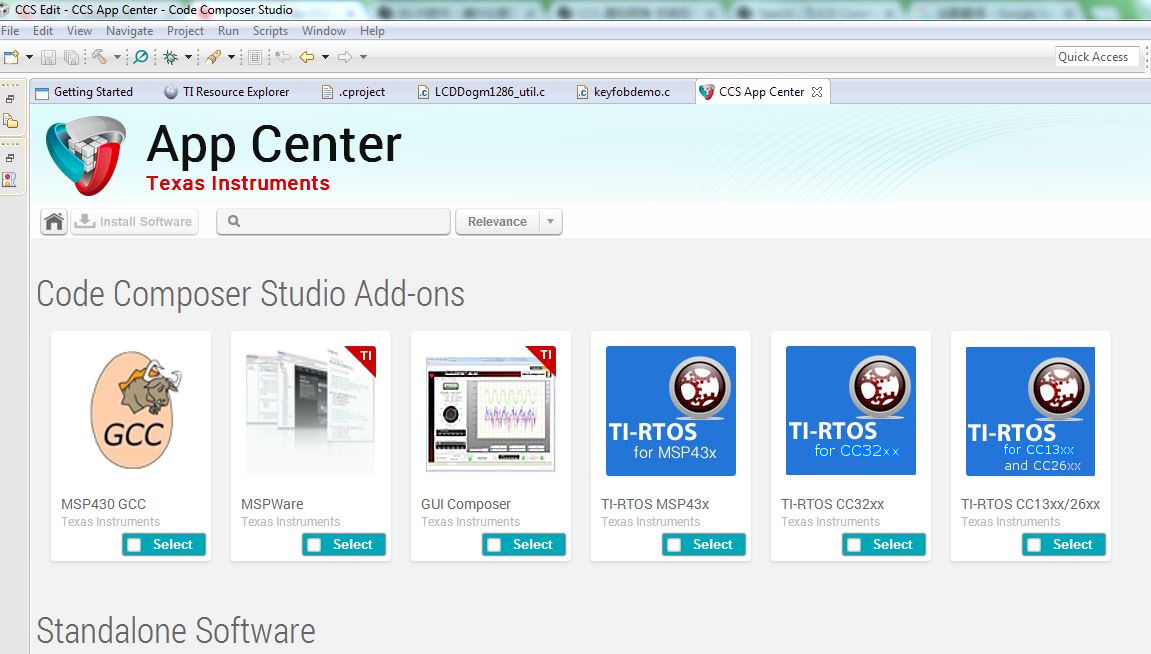Open the Edit menu

[x=43, y=31]
